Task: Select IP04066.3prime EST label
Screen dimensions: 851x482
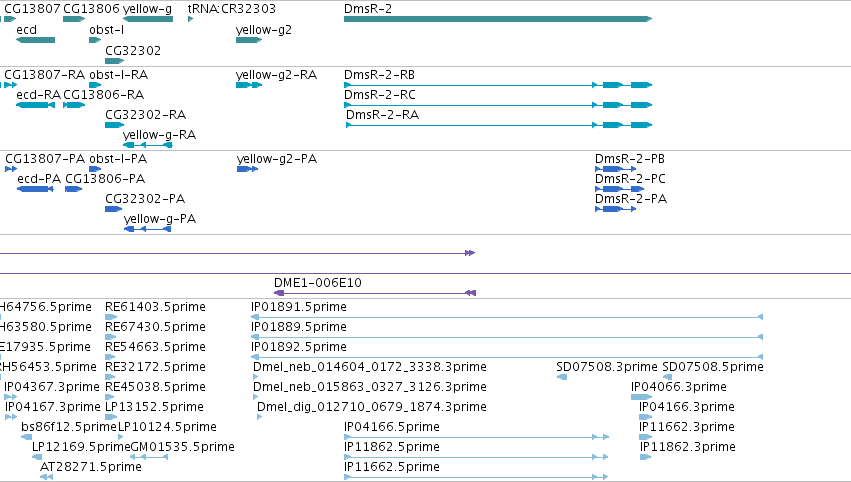Action: (678, 387)
